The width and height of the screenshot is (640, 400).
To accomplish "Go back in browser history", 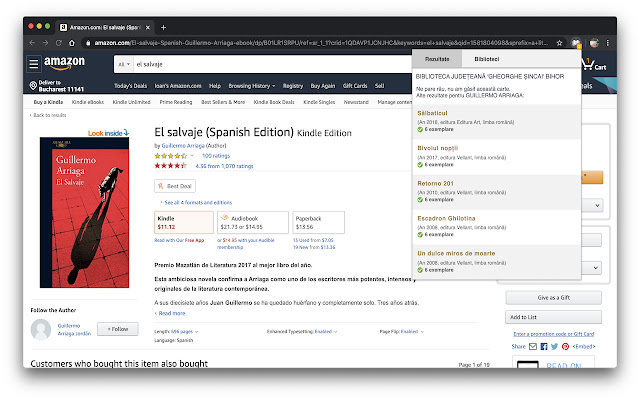I will click(x=32, y=43).
